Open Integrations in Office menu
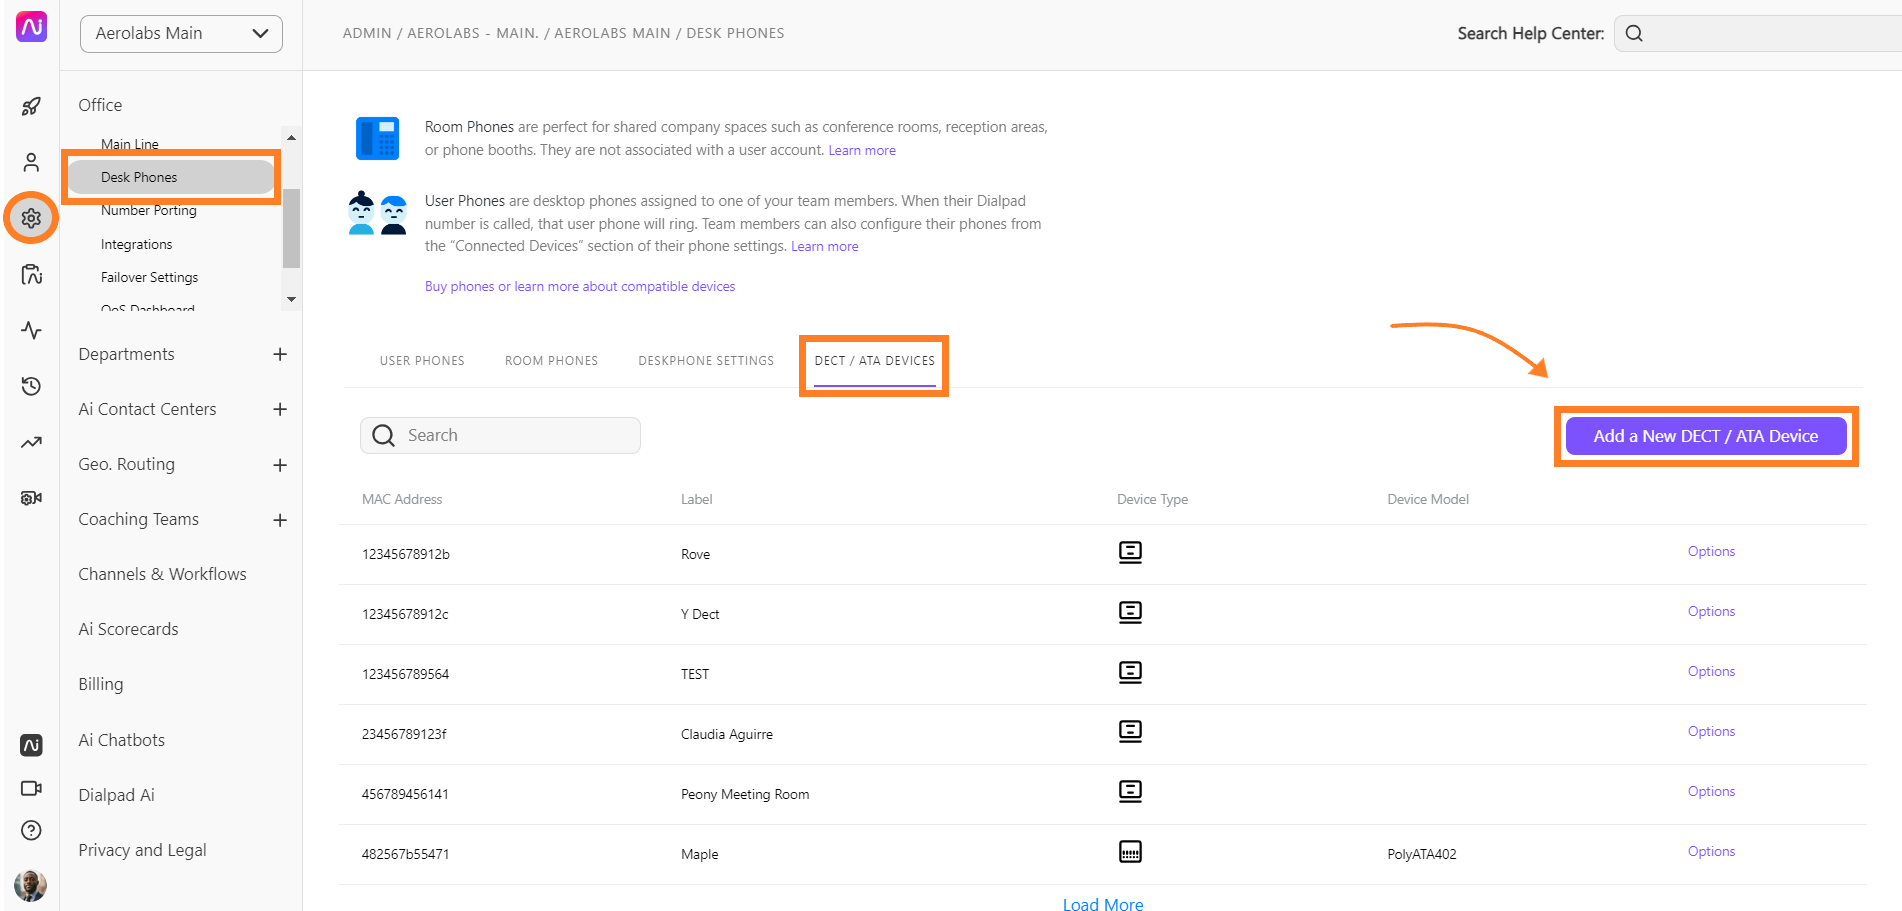Viewport: 1902px width, 911px height. tap(136, 244)
